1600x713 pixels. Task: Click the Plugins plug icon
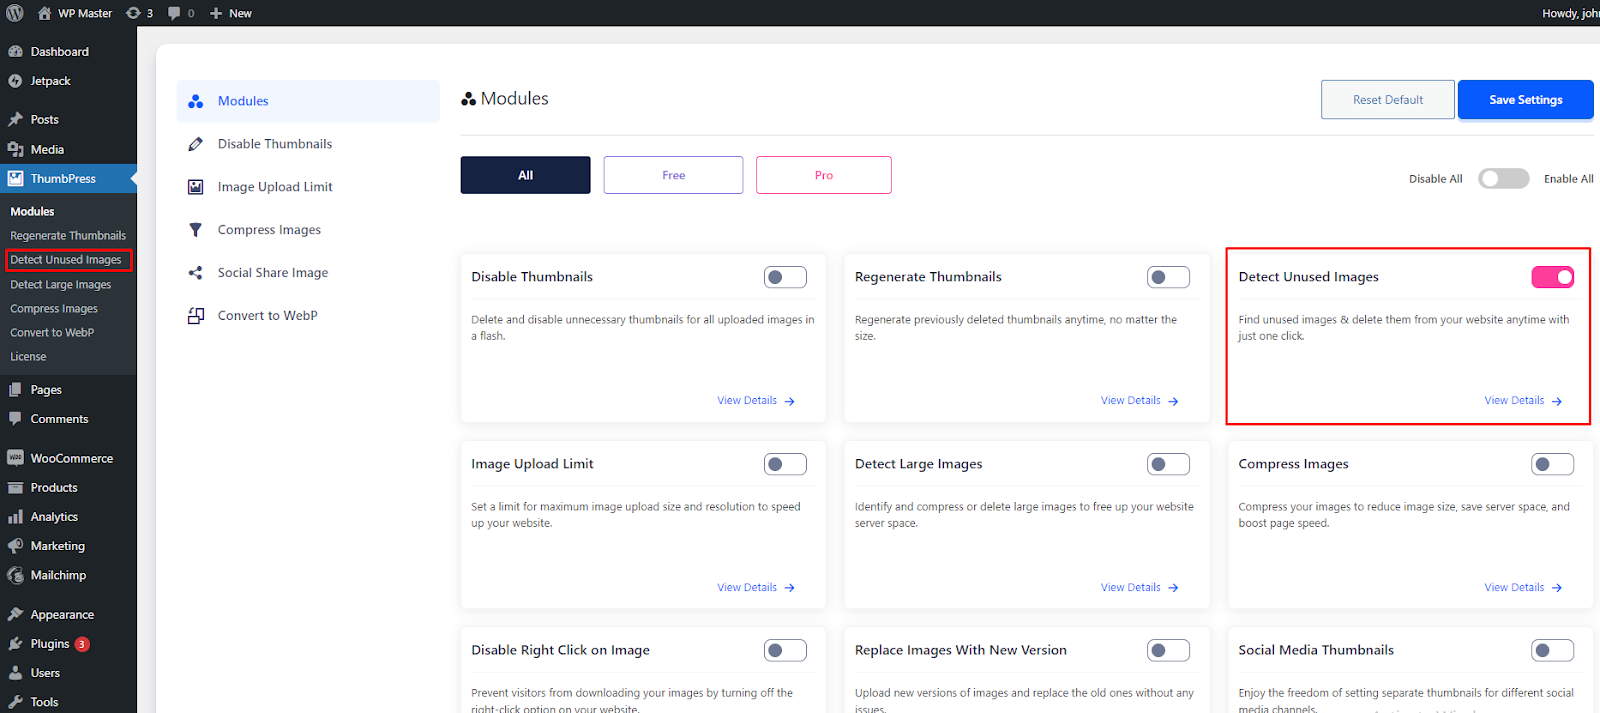15,644
